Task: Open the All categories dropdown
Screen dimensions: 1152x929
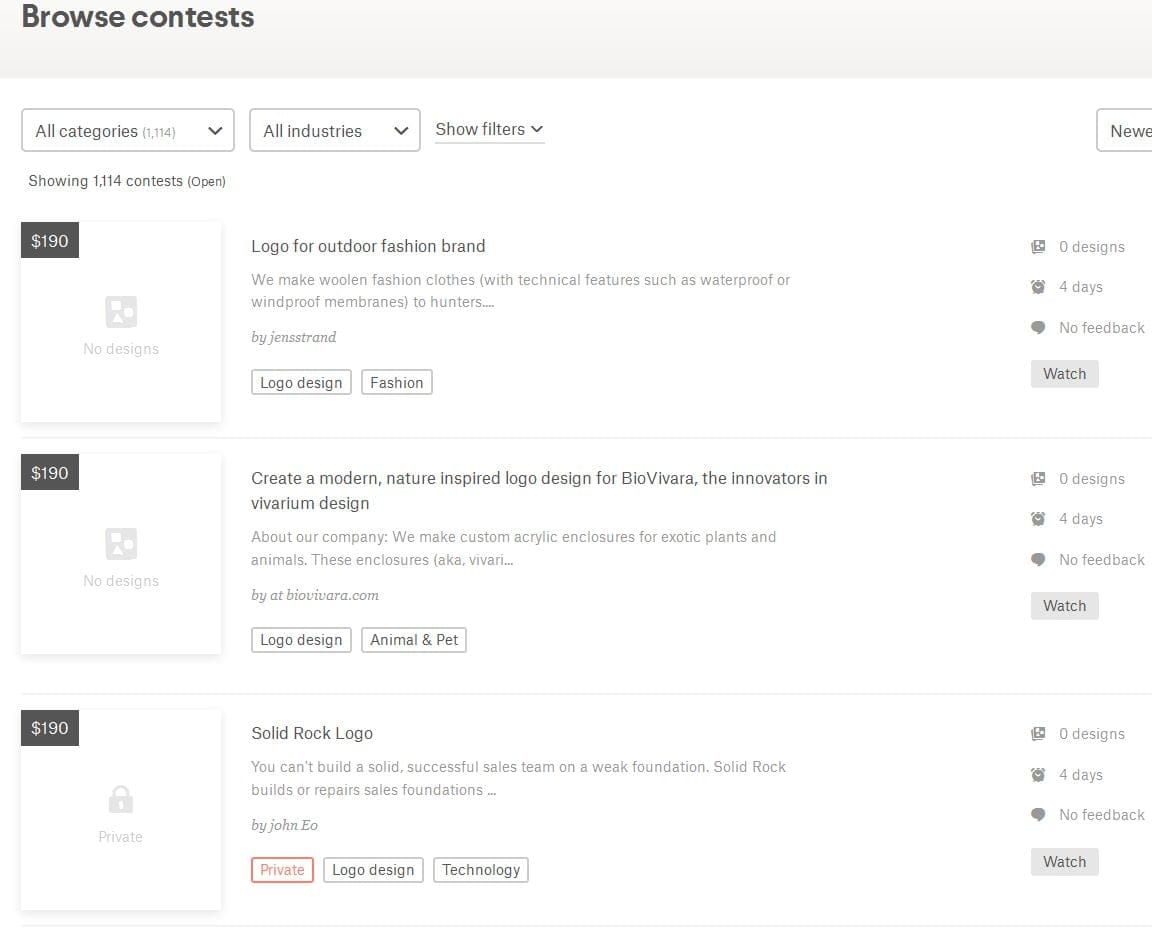Action: click(x=128, y=130)
